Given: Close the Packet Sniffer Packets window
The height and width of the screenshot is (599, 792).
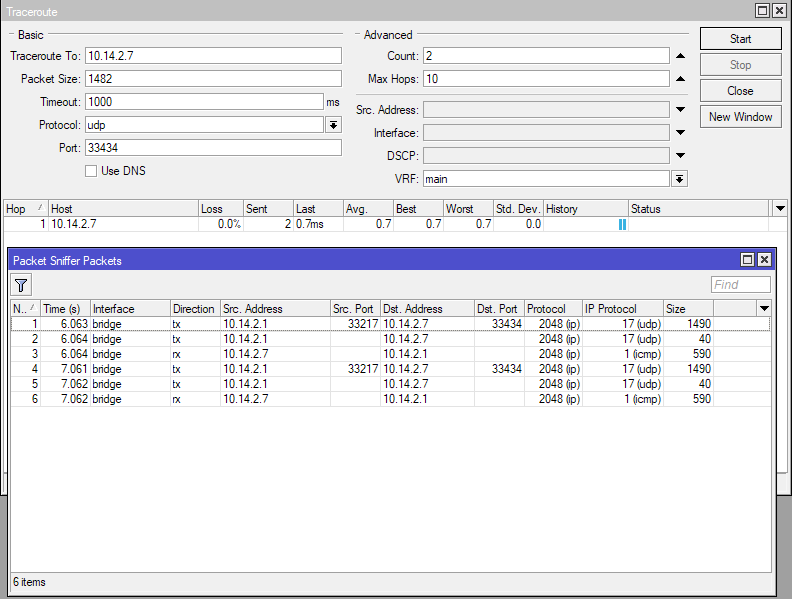Looking at the screenshot, I should [x=765, y=260].
